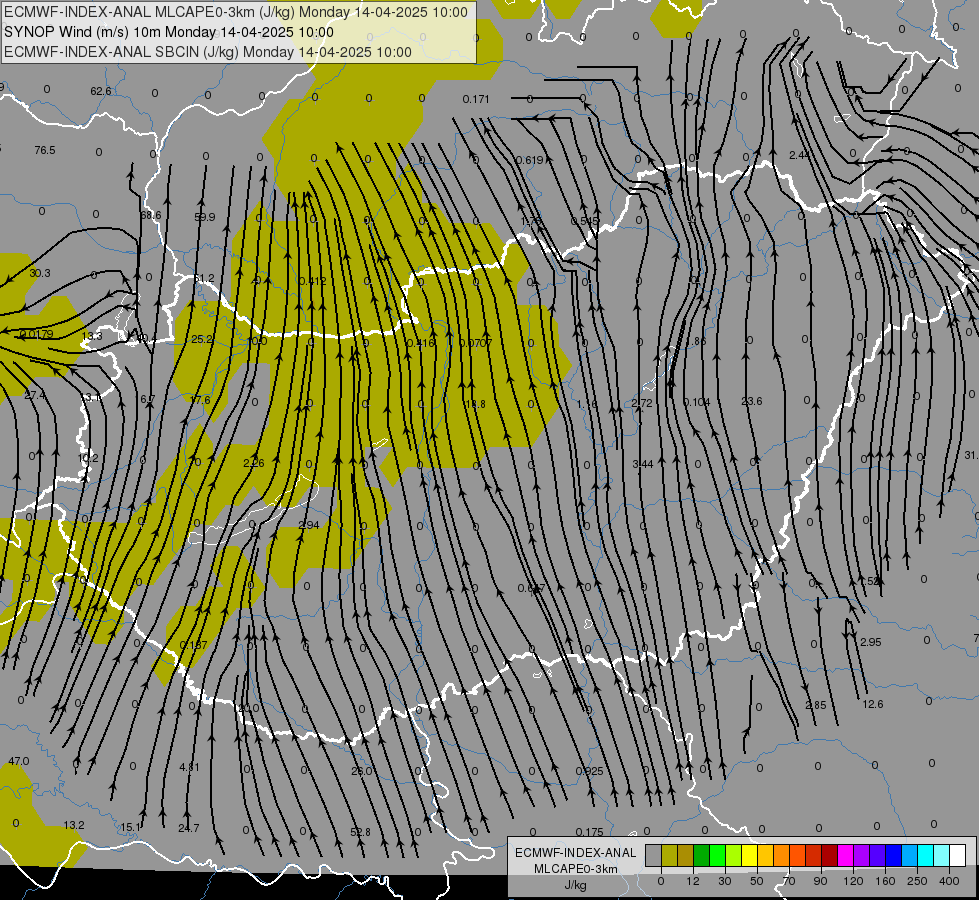This screenshot has width=979, height=900.
Task: Click the 0.0179 value on the map
Action: click(x=37, y=335)
